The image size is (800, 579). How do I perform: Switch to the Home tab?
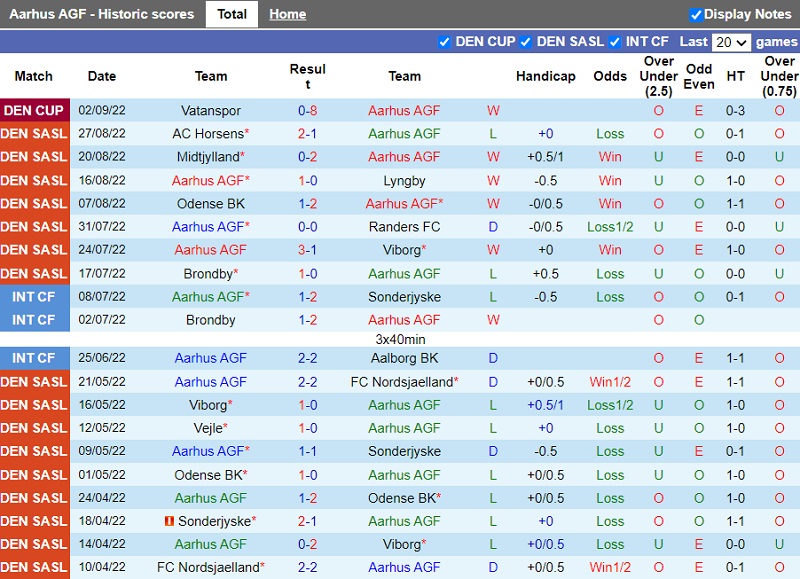pyautogui.click(x=288, y=14)
